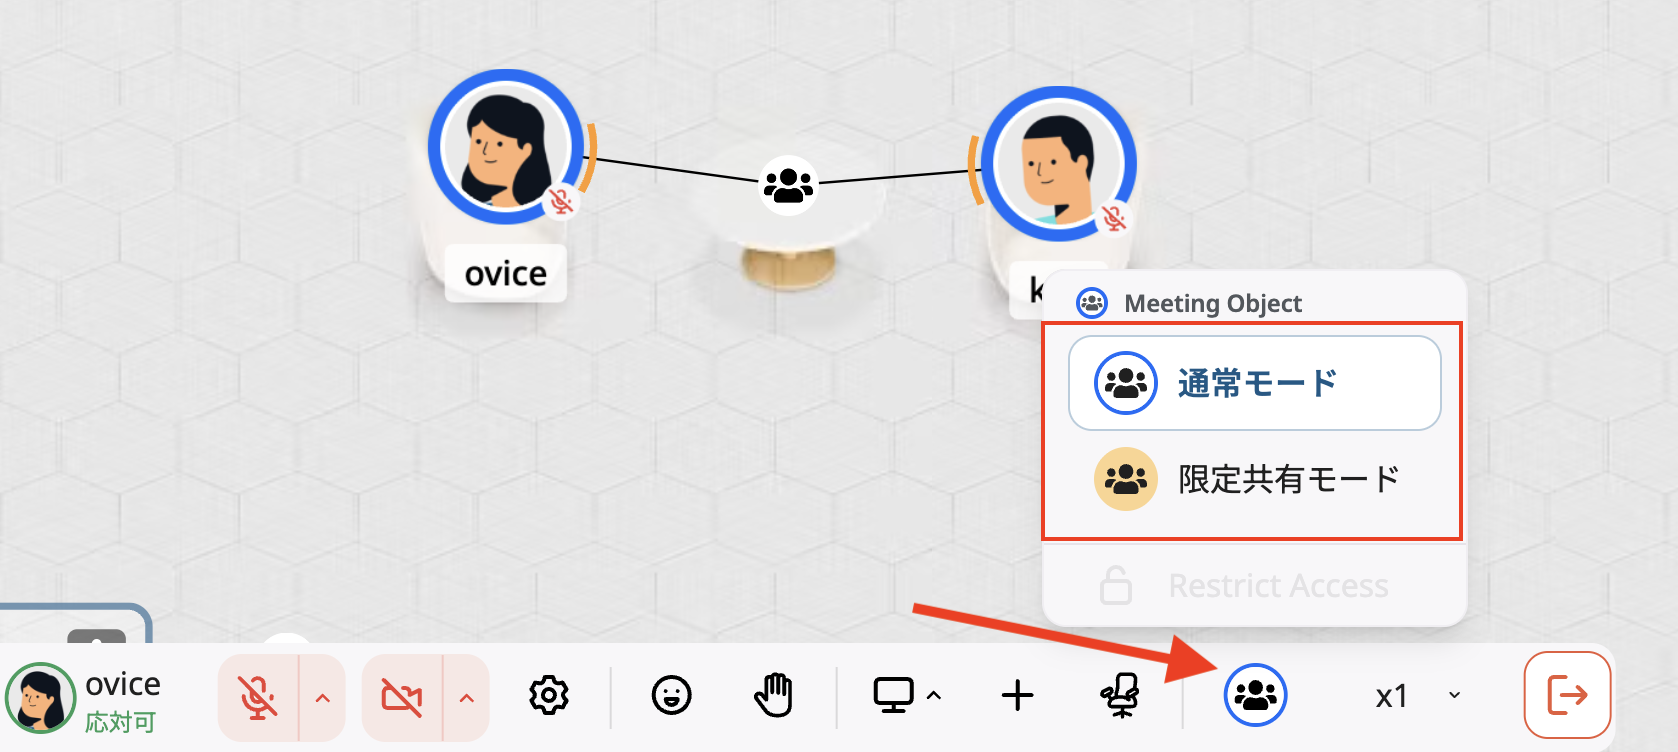Open the emoji reaction picker
The image size is (1678, 752).
tap(671, 695)
